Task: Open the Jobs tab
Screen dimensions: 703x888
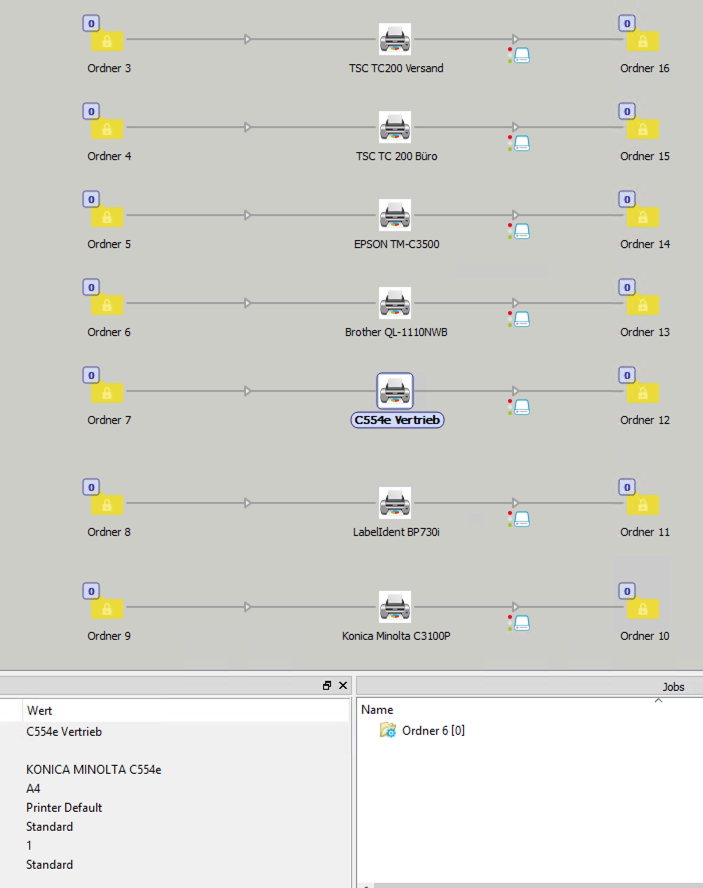Action: (674, 687)
